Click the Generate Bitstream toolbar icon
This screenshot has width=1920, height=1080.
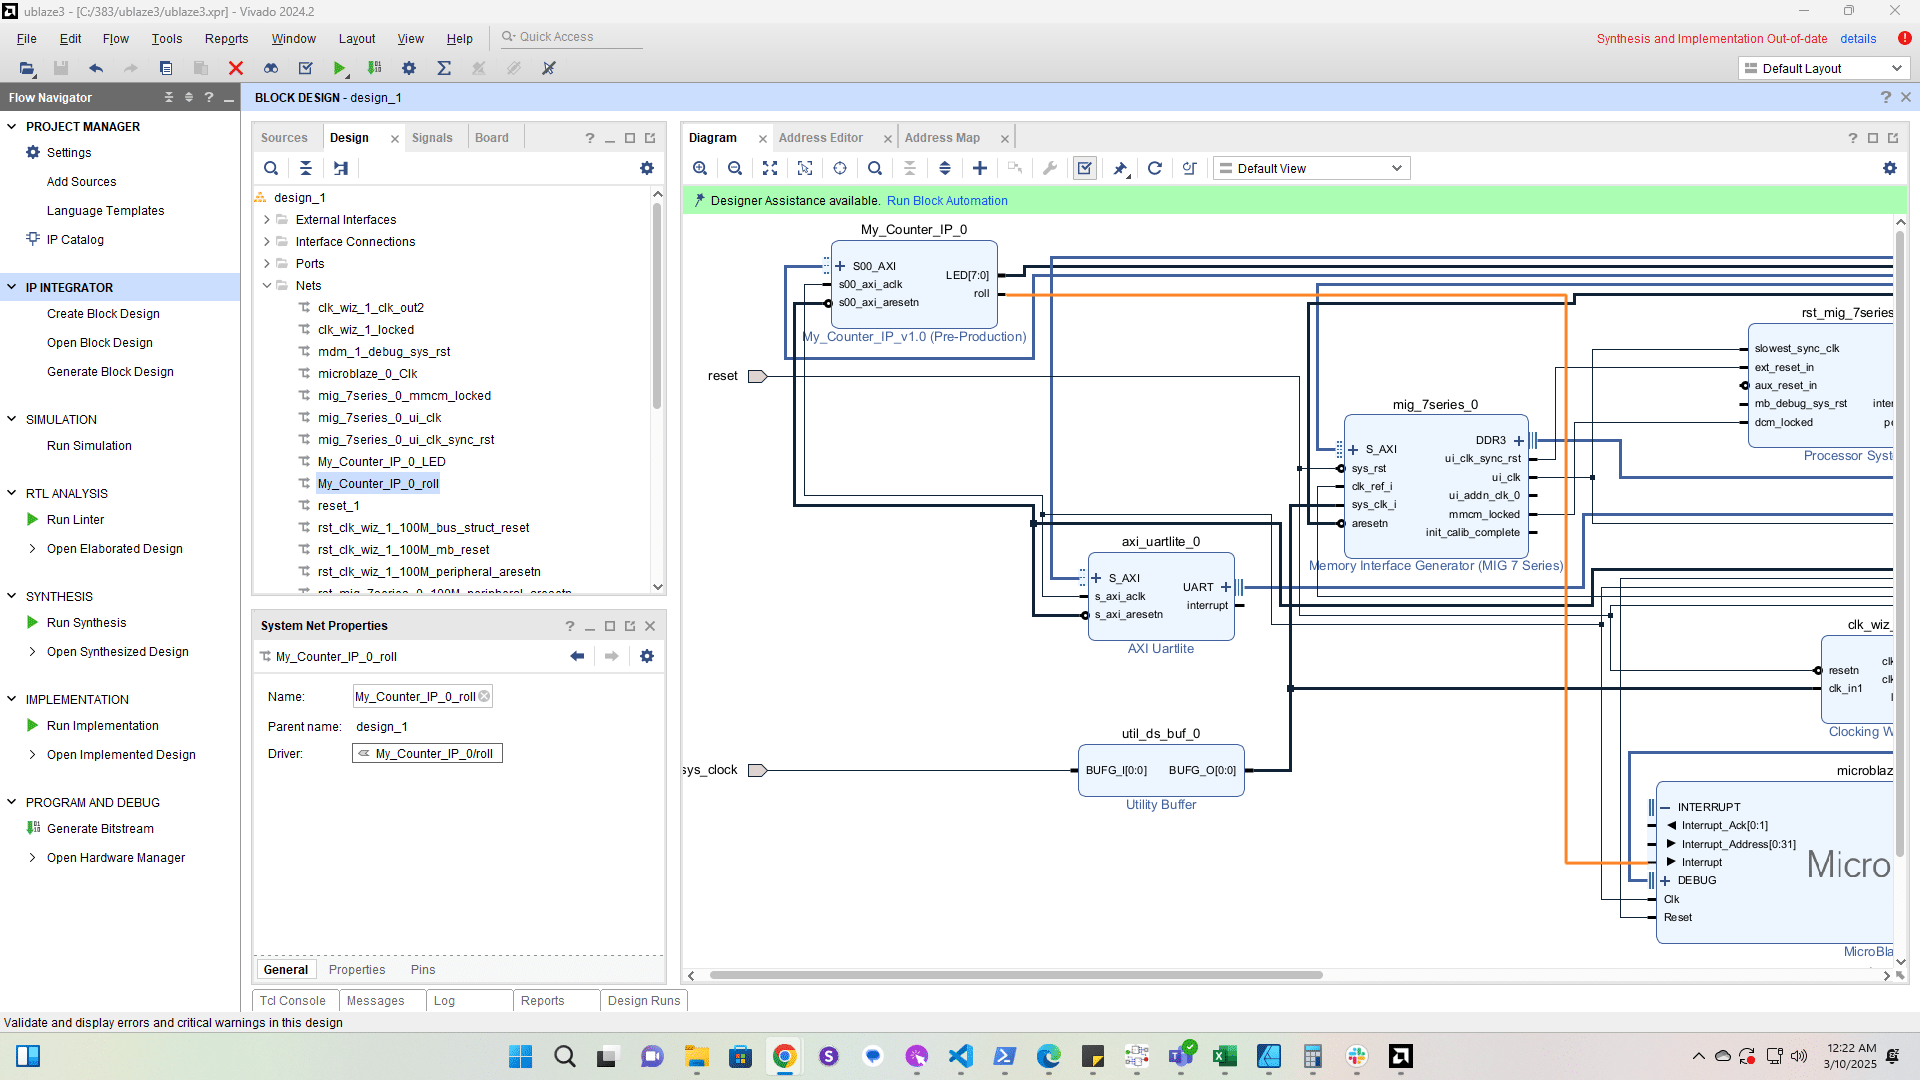[x=374, y=68]
